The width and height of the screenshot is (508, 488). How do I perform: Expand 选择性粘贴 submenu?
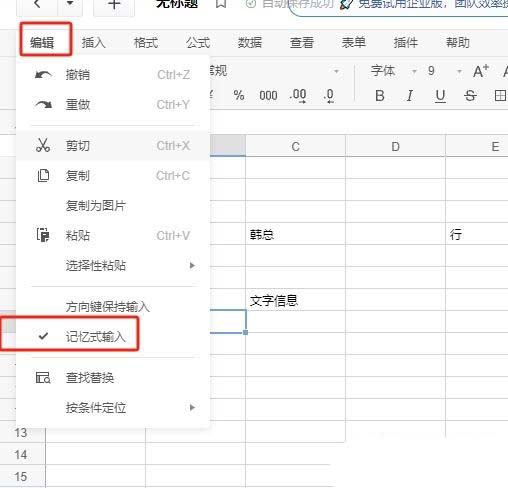tap(113, 266)
